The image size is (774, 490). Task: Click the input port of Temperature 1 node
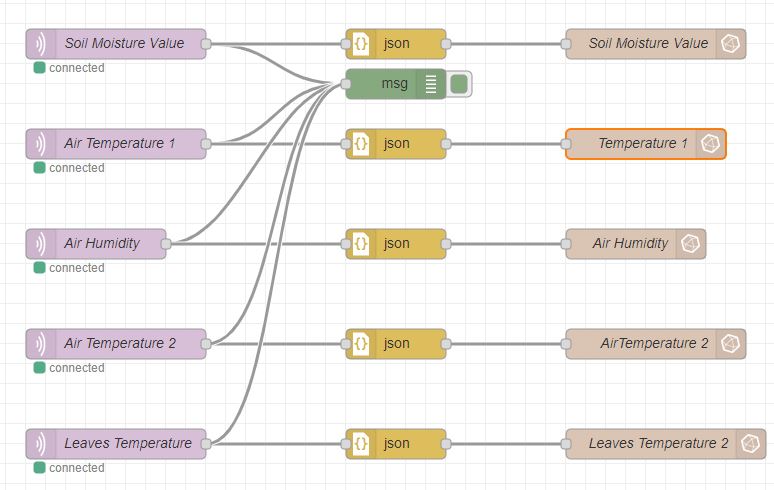[x=566, y=144]
